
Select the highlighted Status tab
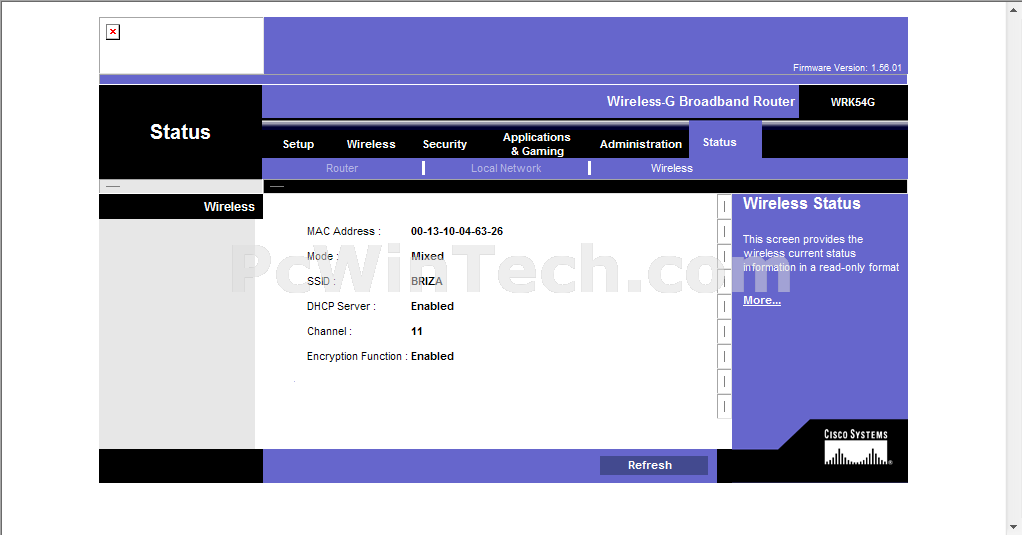720,142
